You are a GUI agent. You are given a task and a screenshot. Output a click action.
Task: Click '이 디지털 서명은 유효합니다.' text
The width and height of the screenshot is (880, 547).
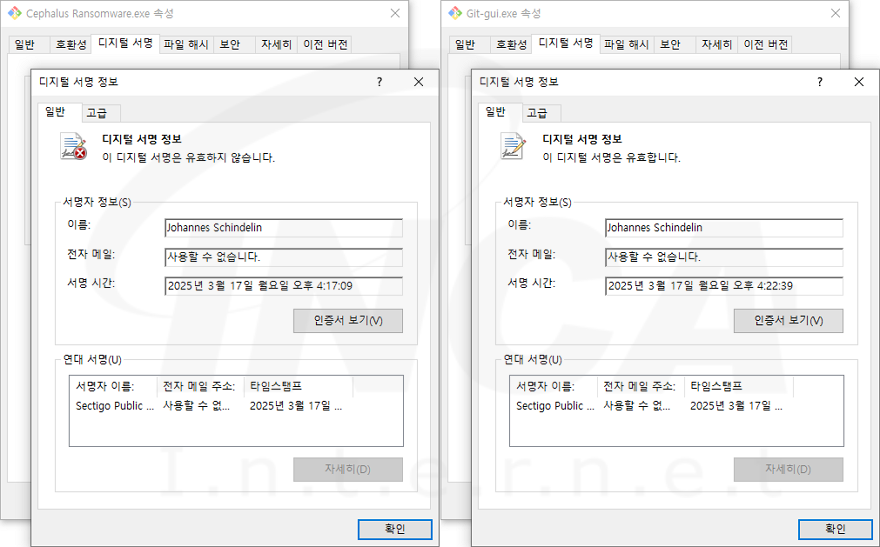(x=612, y=158)
